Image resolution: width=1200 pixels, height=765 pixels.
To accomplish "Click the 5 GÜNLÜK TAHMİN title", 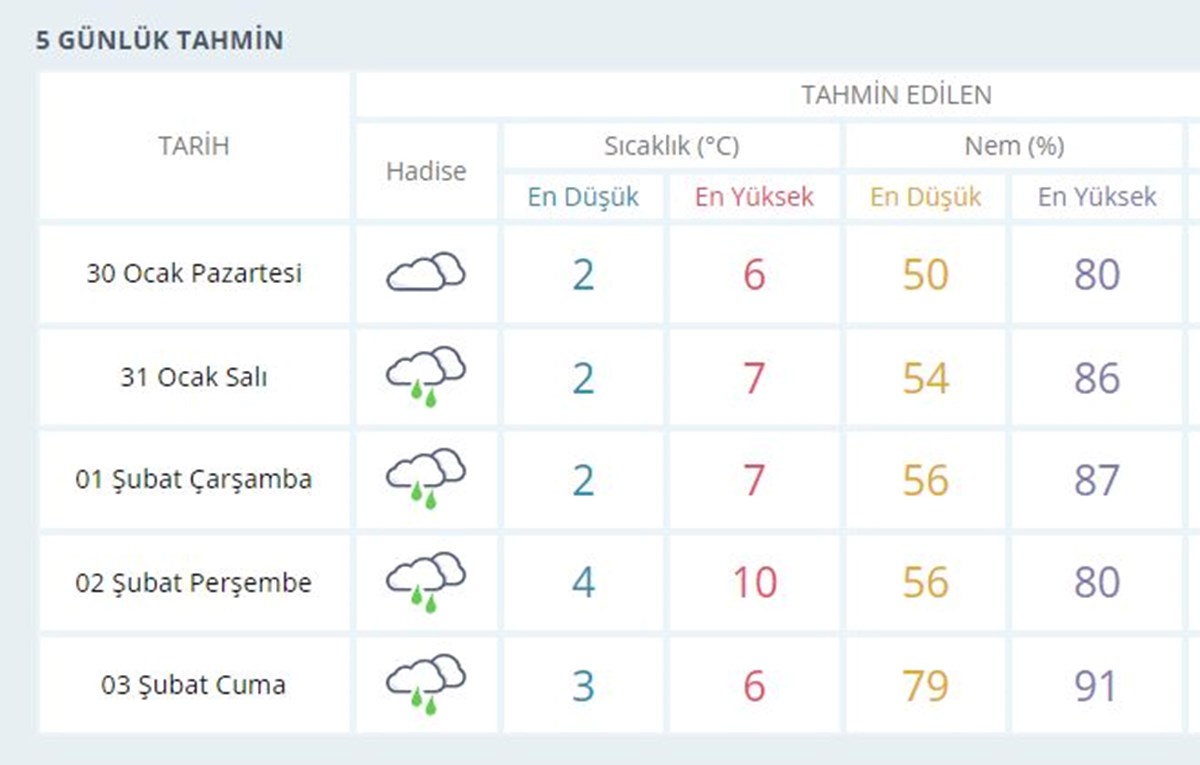I will [x=160, y=41].
